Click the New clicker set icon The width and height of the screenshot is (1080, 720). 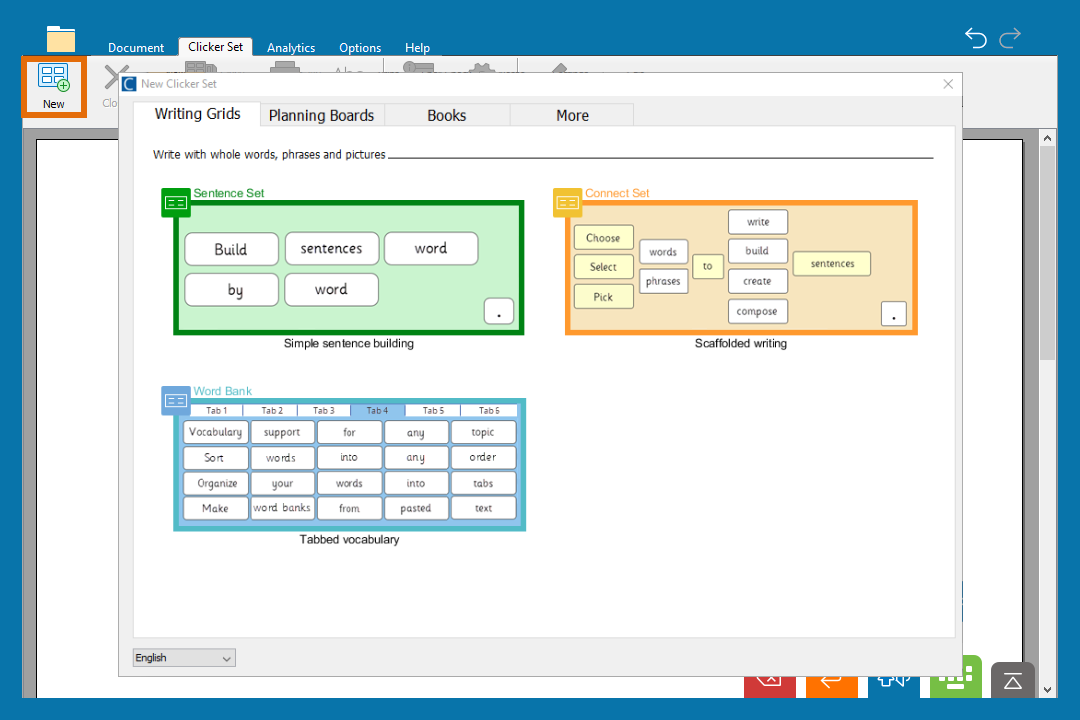54,87
